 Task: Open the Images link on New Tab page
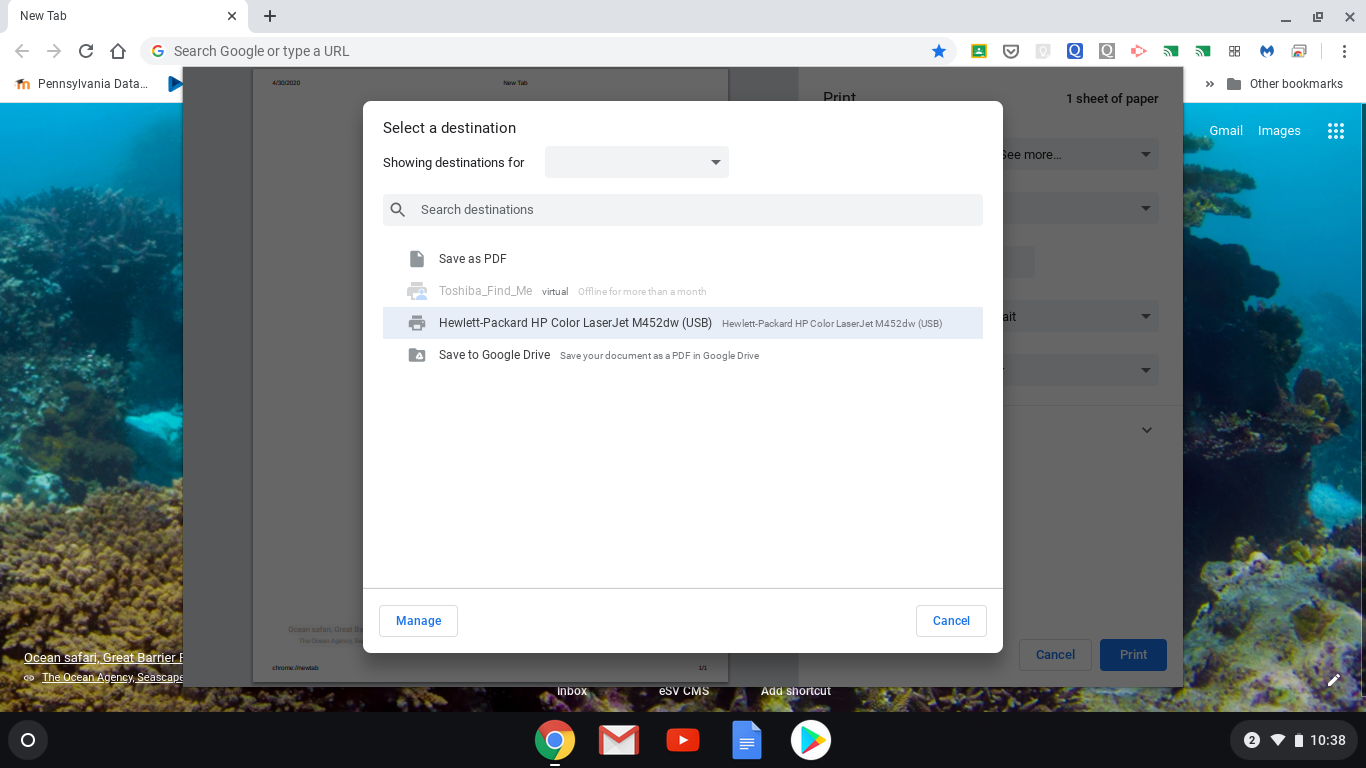[1279, 131]
